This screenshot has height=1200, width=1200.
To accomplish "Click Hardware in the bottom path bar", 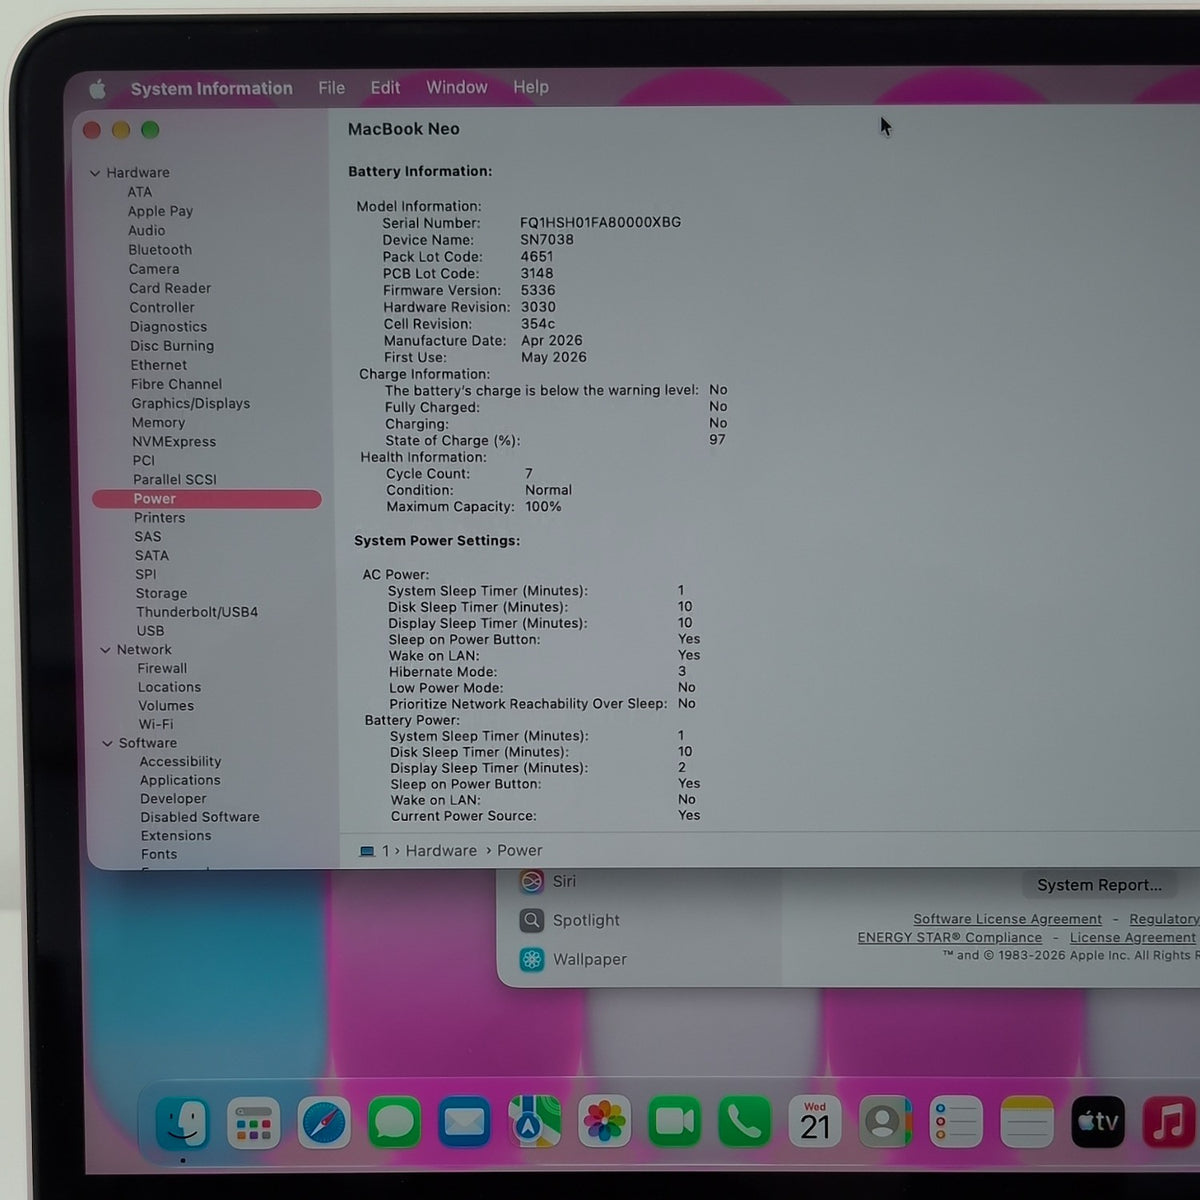I will (441, 851).
